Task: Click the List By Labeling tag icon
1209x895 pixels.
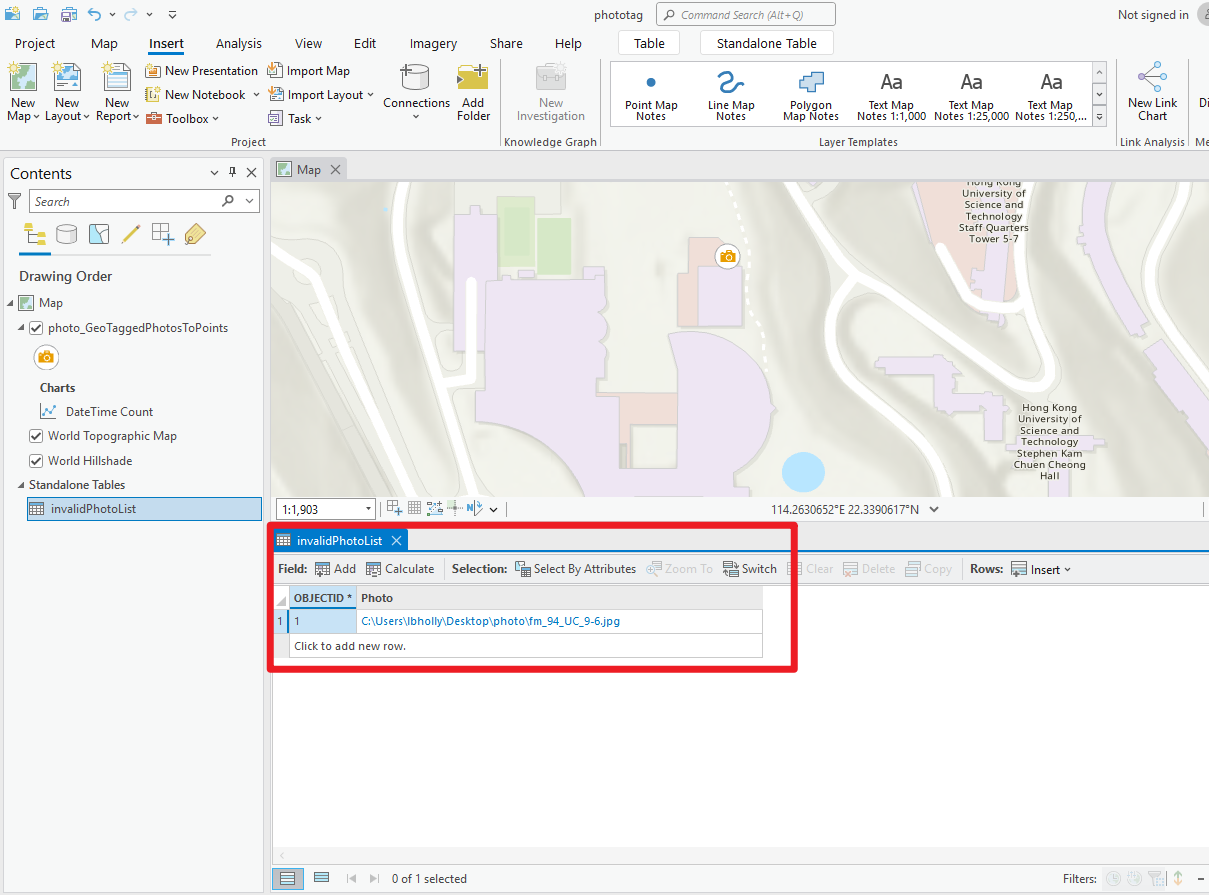Action: (194, 234)
